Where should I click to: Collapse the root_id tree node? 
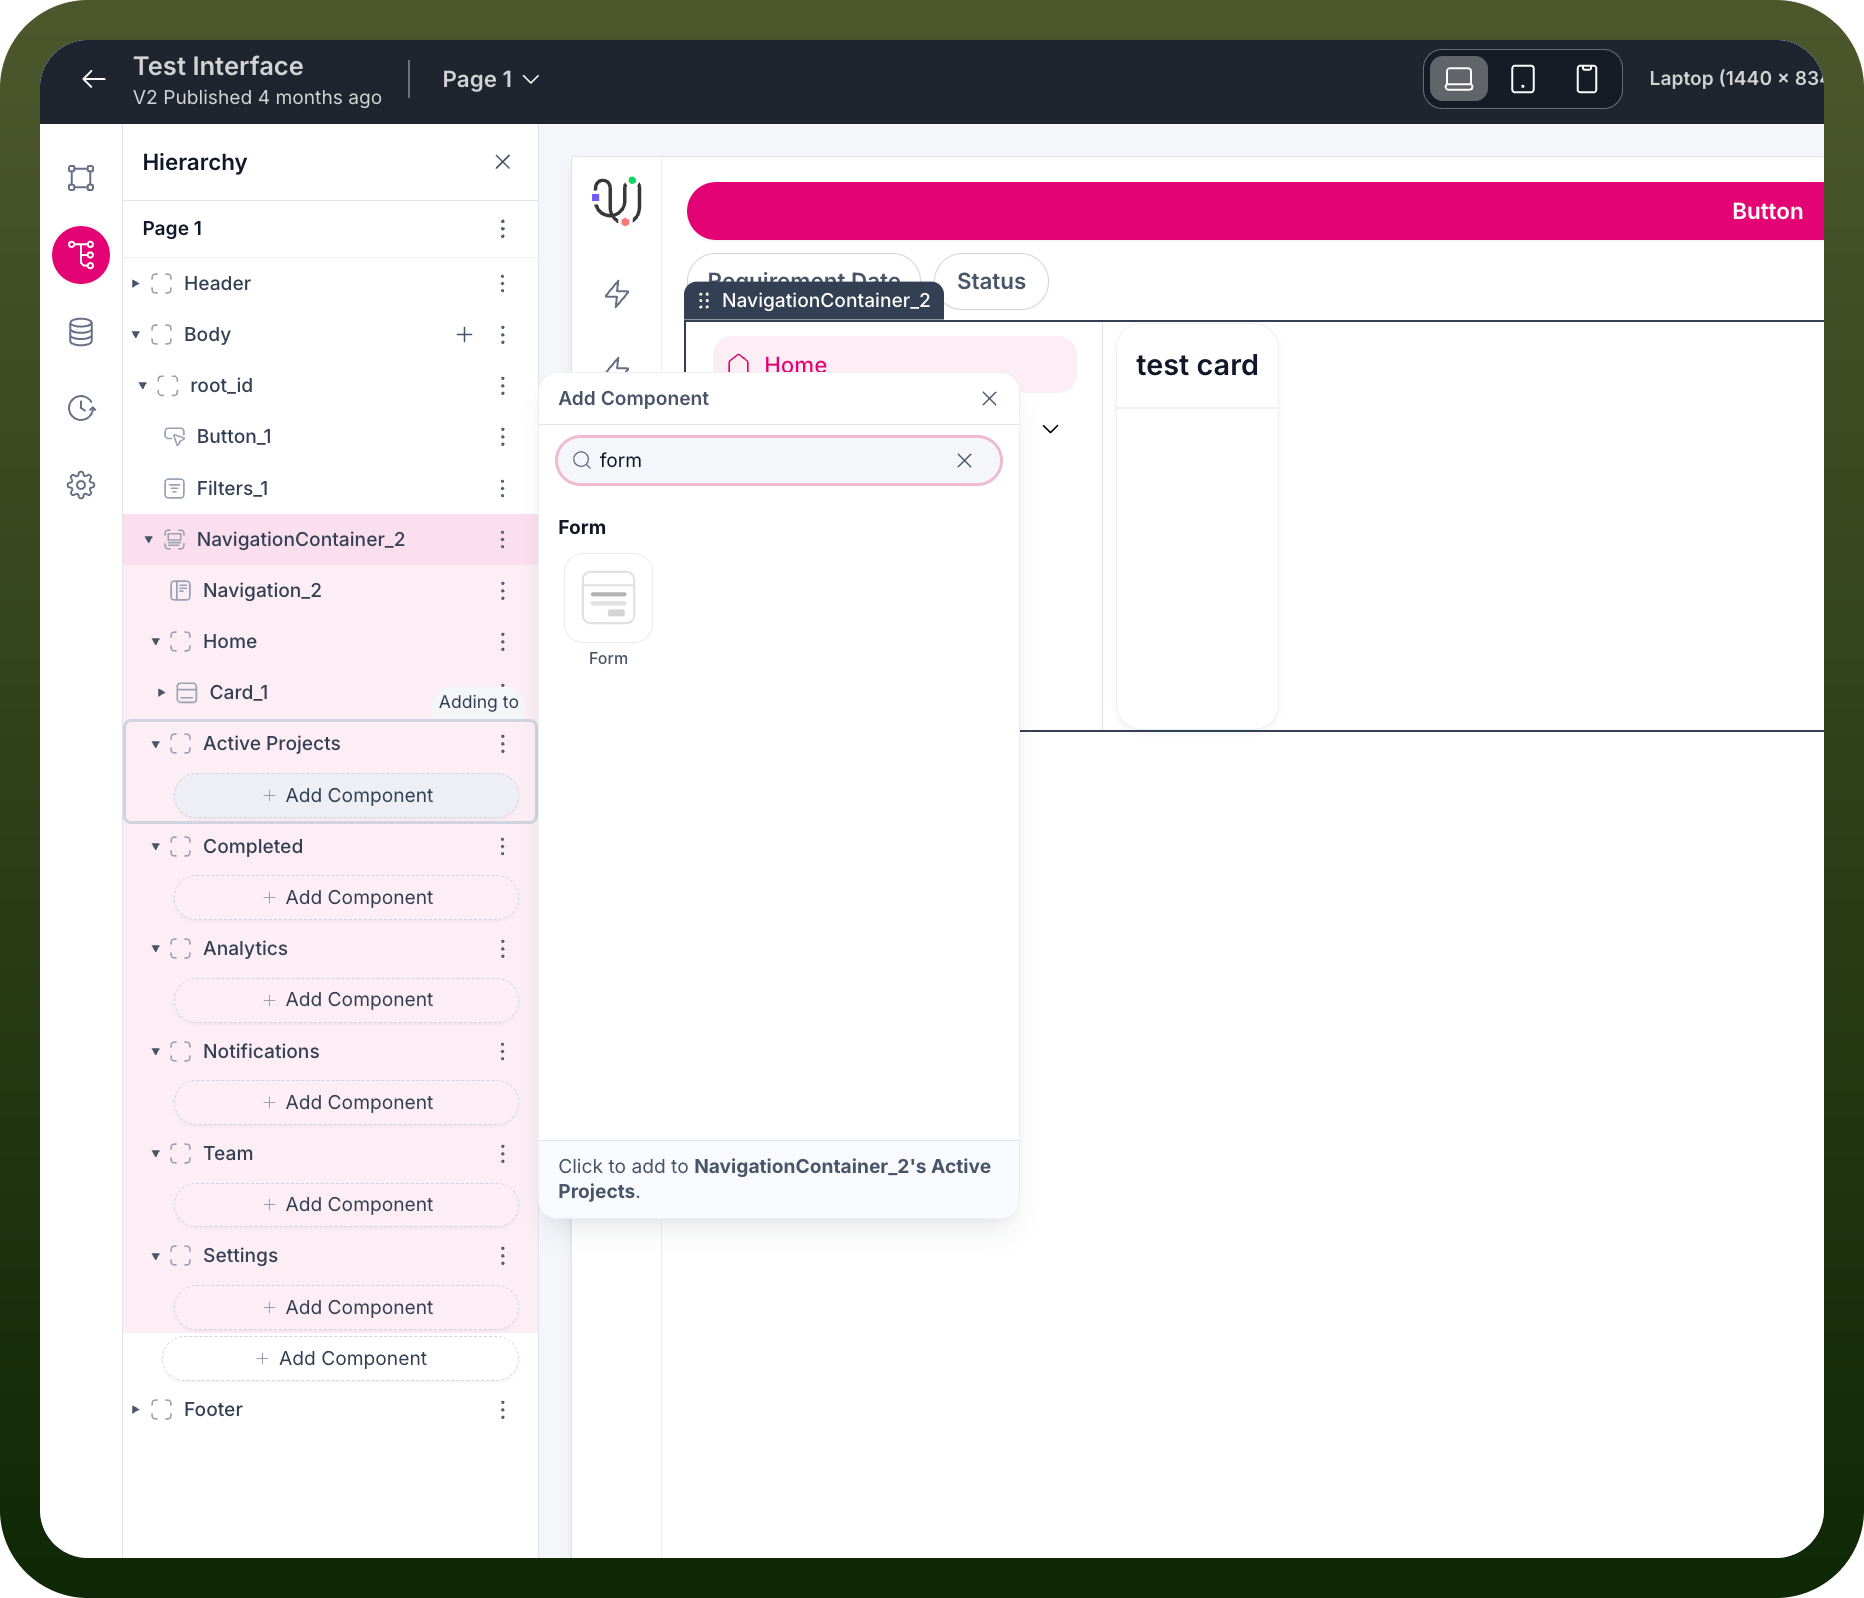143,385
